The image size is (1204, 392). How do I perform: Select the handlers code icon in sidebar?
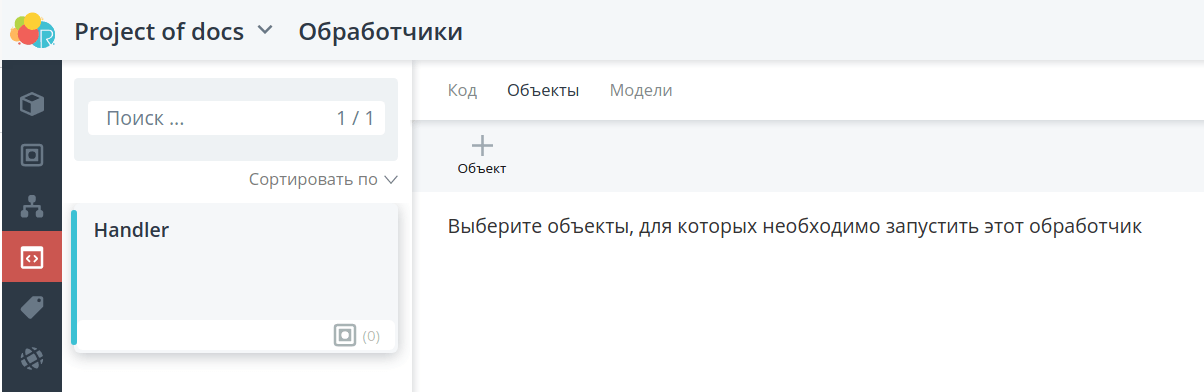tap(32, 258)
